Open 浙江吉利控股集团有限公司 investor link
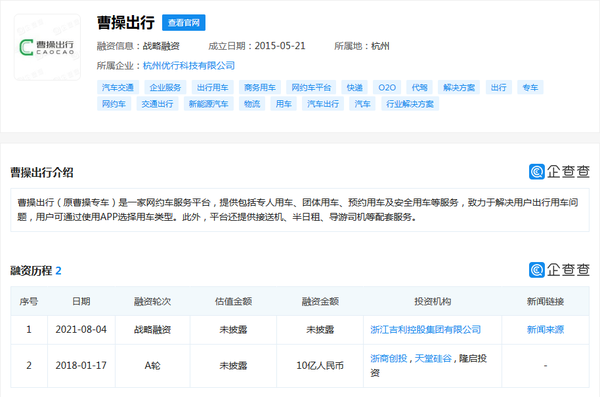This screenshot has height=397, width=600. pos(426,330)
